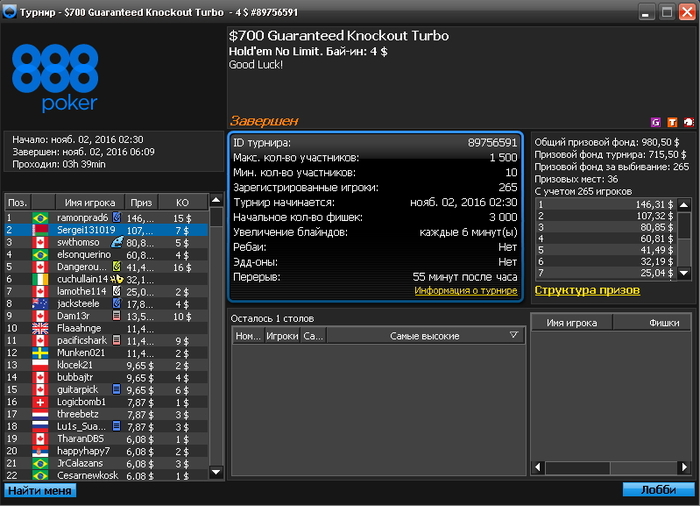
Task: Click prize amount 80,85 $
Action: point(656,227)
